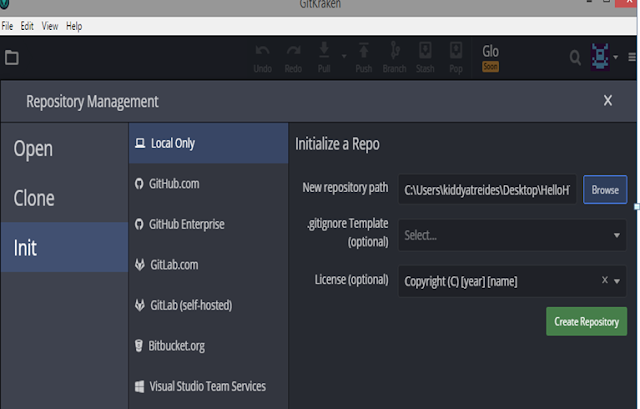Switch to the Clone tab
This screenshot has width=640, height=409.
pos(64,198)
